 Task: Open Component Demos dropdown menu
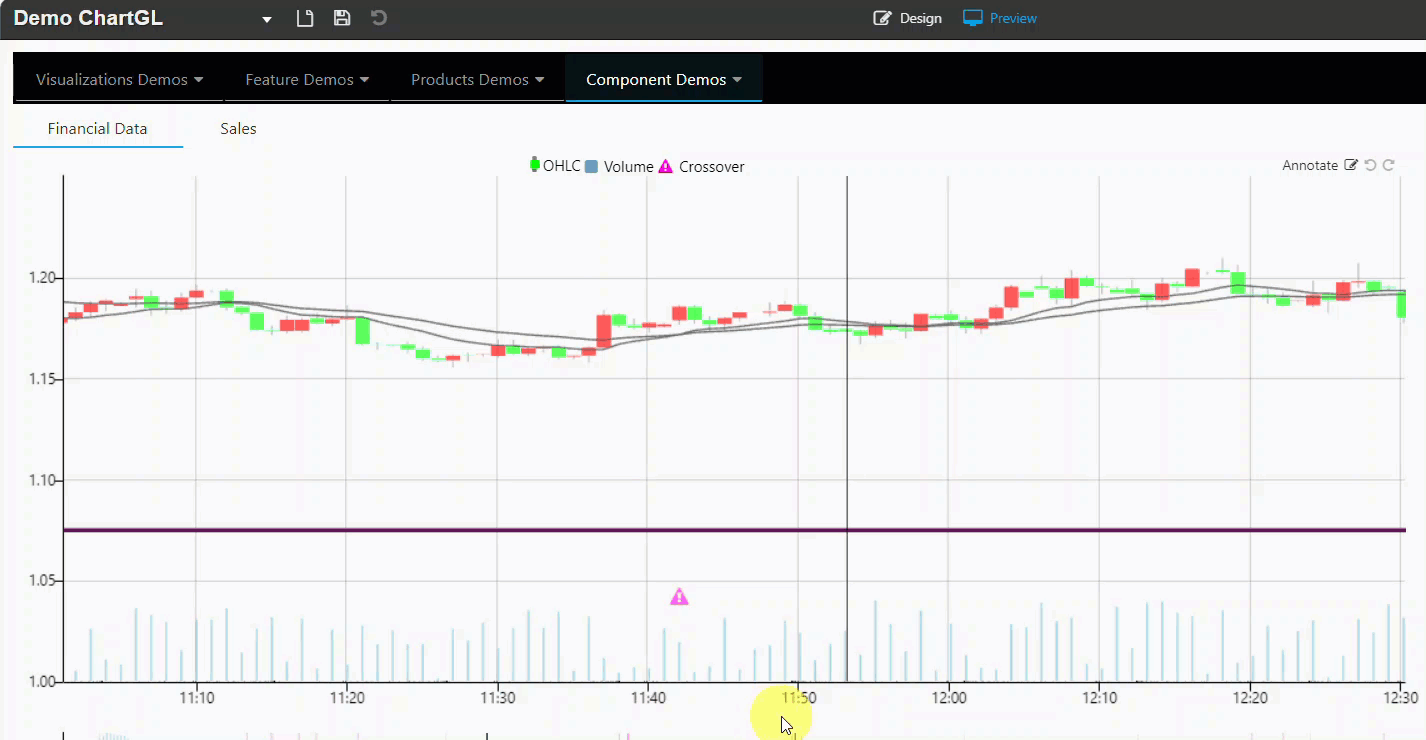(x=664, y=80)
